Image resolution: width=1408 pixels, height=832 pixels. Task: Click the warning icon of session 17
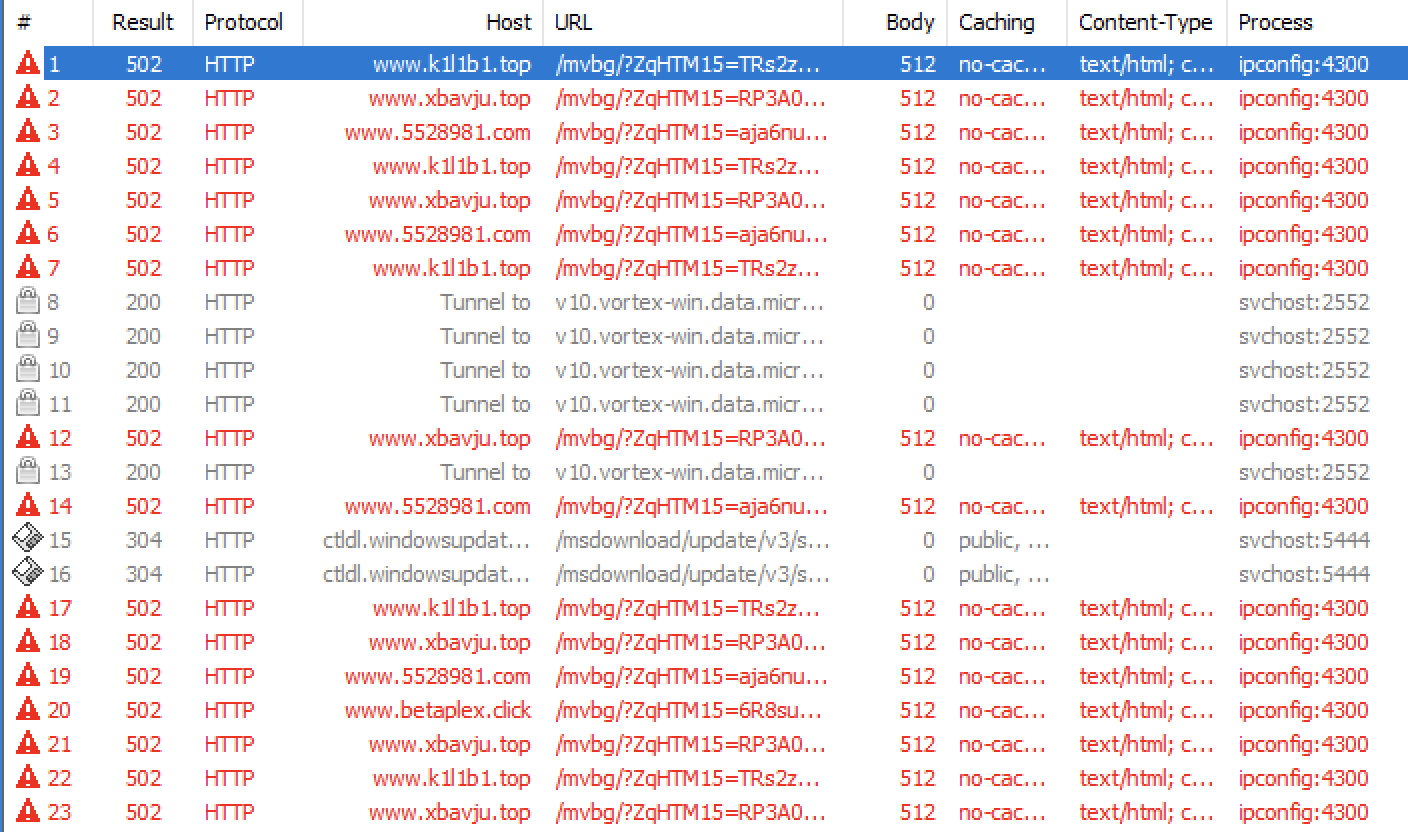28,608
